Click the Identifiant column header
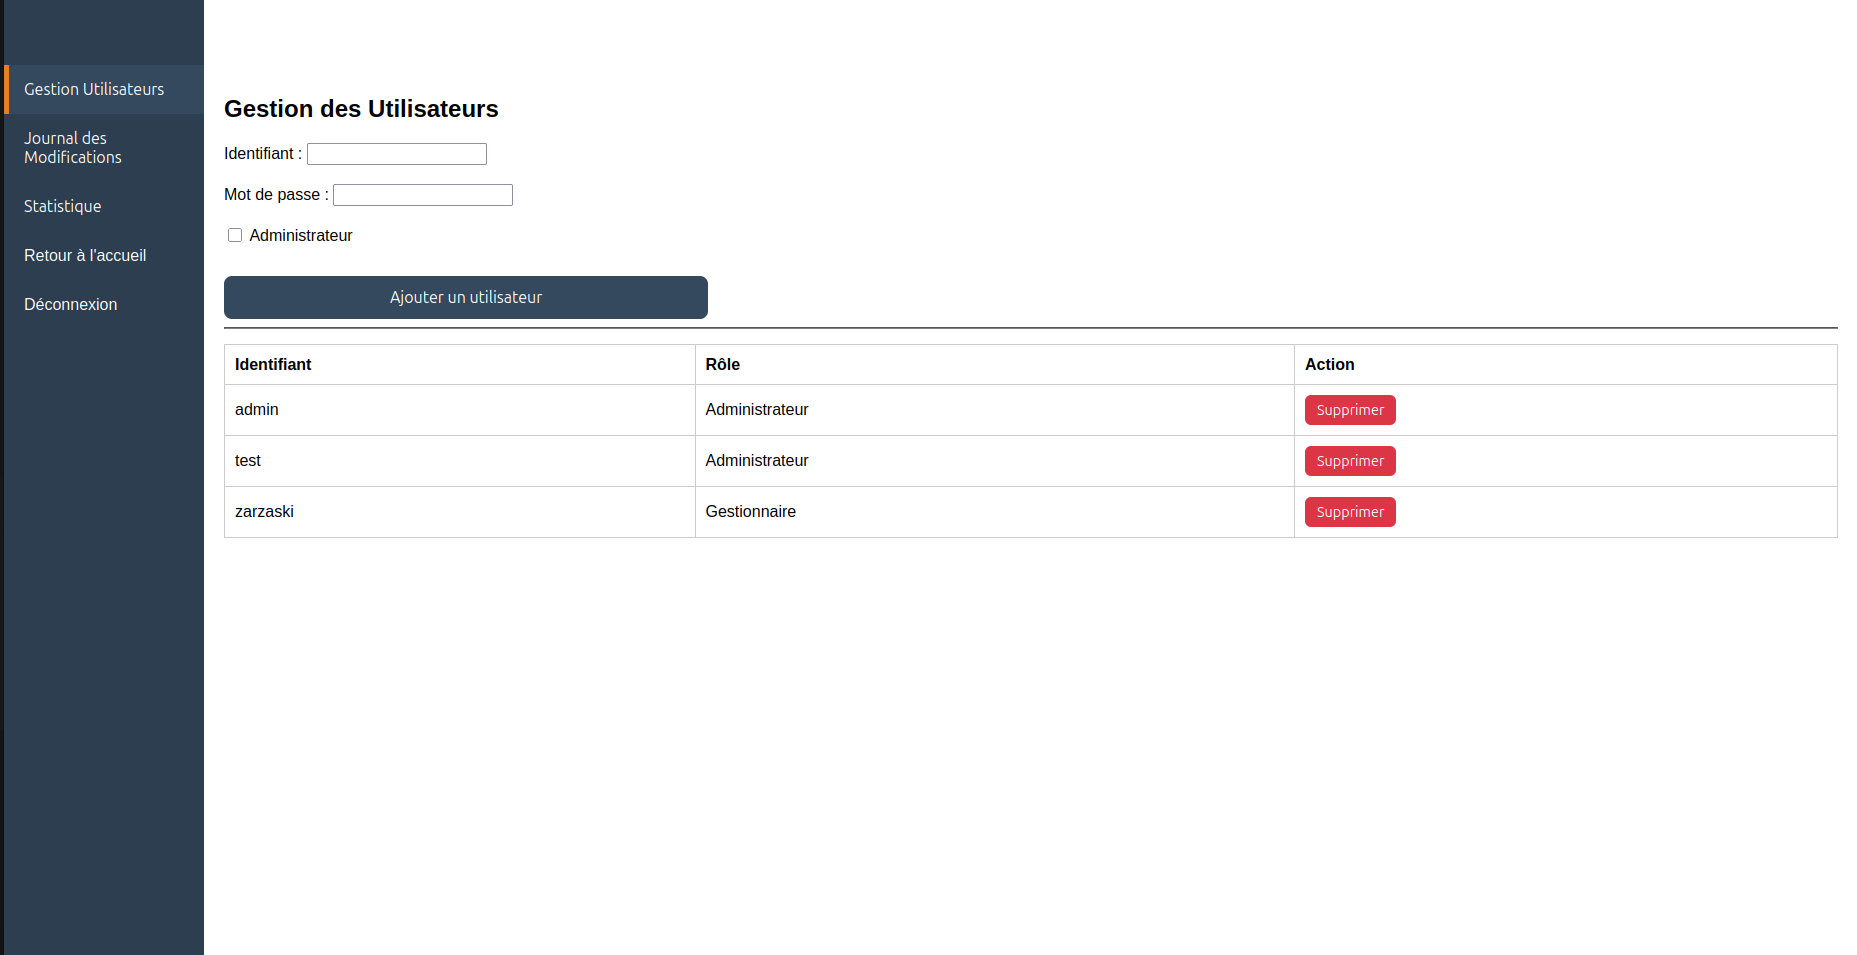 point(273,365)
